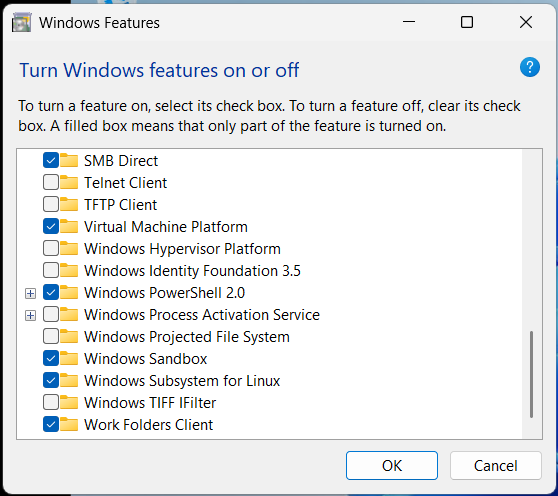Click the folder icon beside Windows Sandbox
The height and width of the screenshot is (496, 558).
coord(69,359)
